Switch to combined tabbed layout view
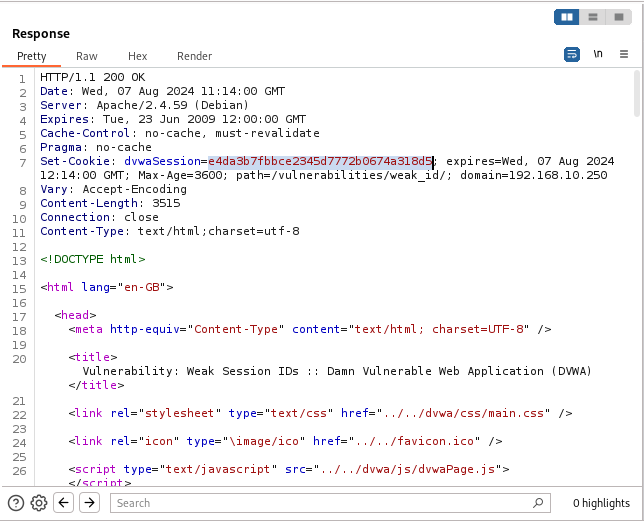This screenshot has width=644, height=521. pyautogui.click(x=619, y=17)
